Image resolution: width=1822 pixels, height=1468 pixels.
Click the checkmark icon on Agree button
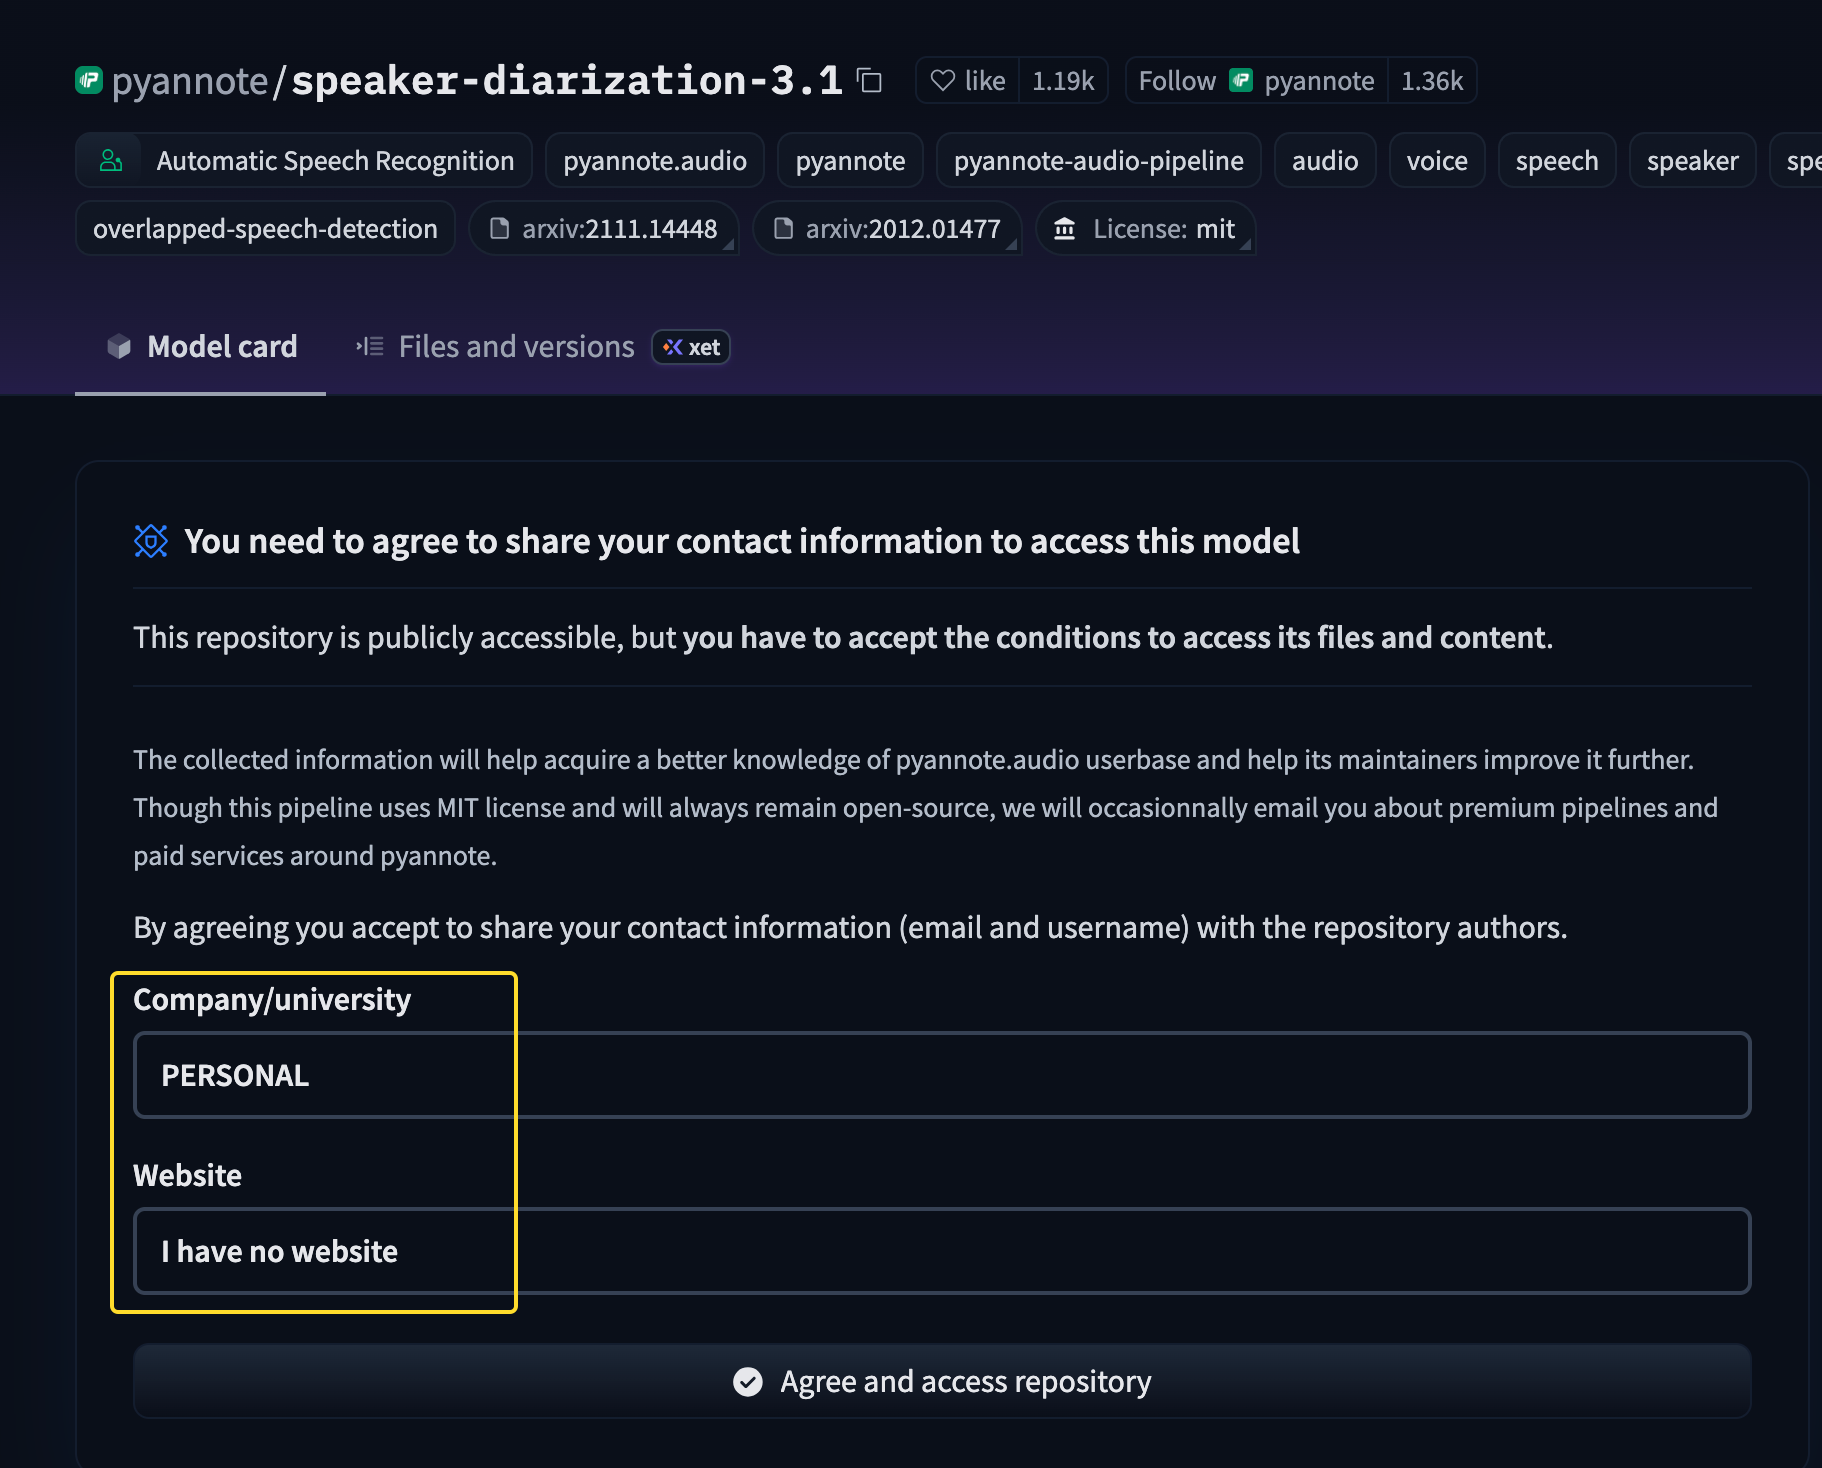(x=748, y=1381)
